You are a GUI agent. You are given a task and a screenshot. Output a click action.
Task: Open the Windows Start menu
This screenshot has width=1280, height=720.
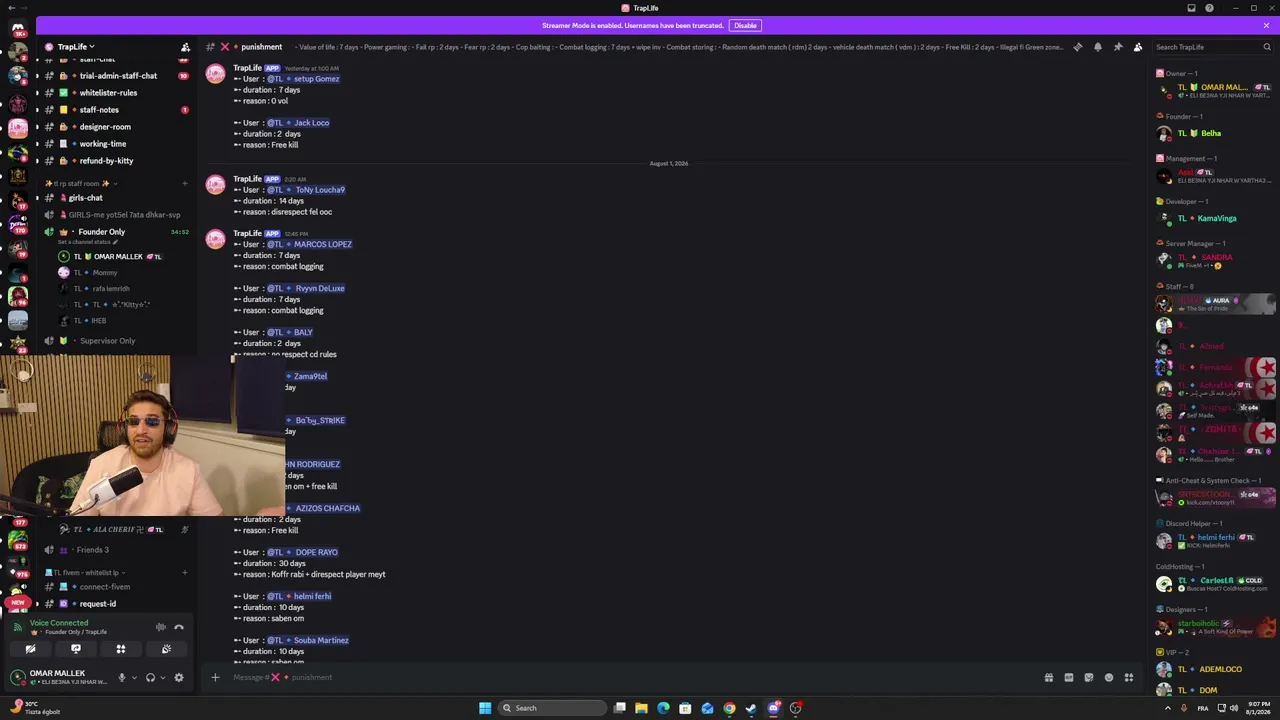click(x=485, y=708)
